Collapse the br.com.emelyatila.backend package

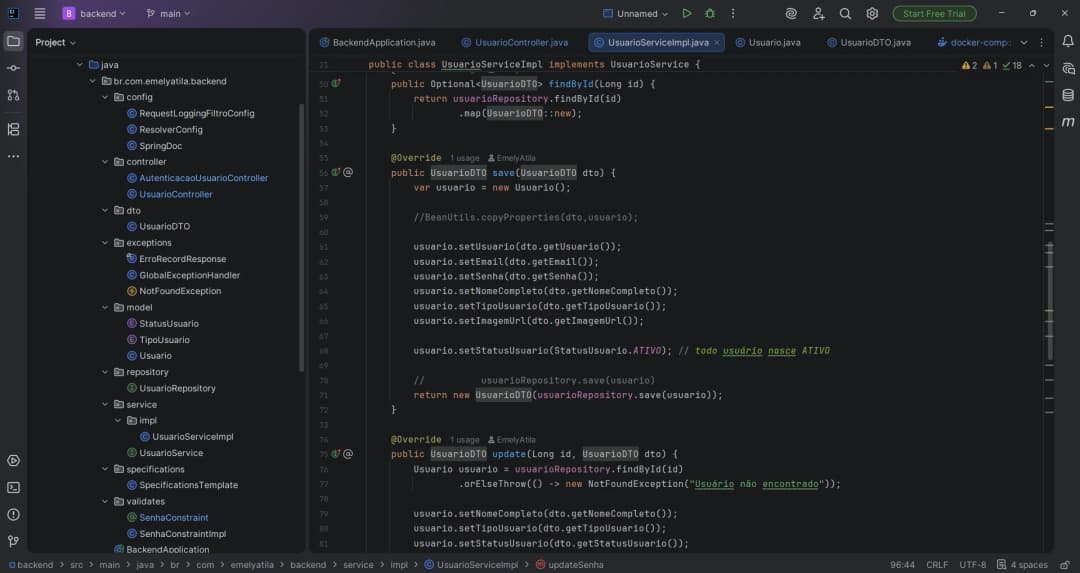click(92, 81)
